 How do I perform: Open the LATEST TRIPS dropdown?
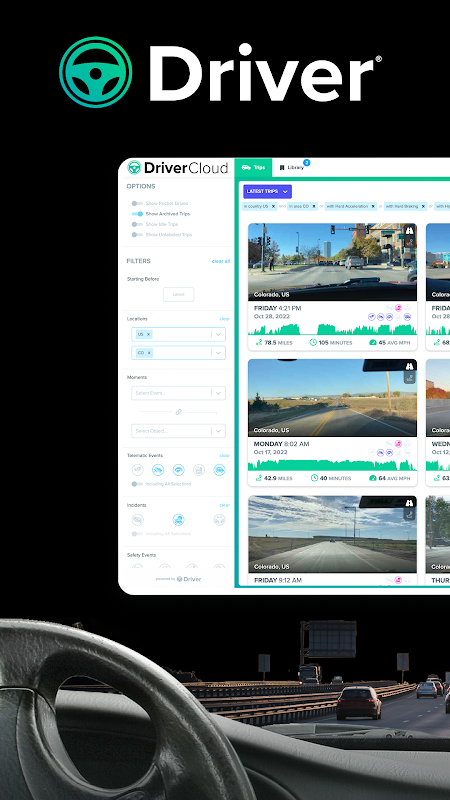pos(267,191)
